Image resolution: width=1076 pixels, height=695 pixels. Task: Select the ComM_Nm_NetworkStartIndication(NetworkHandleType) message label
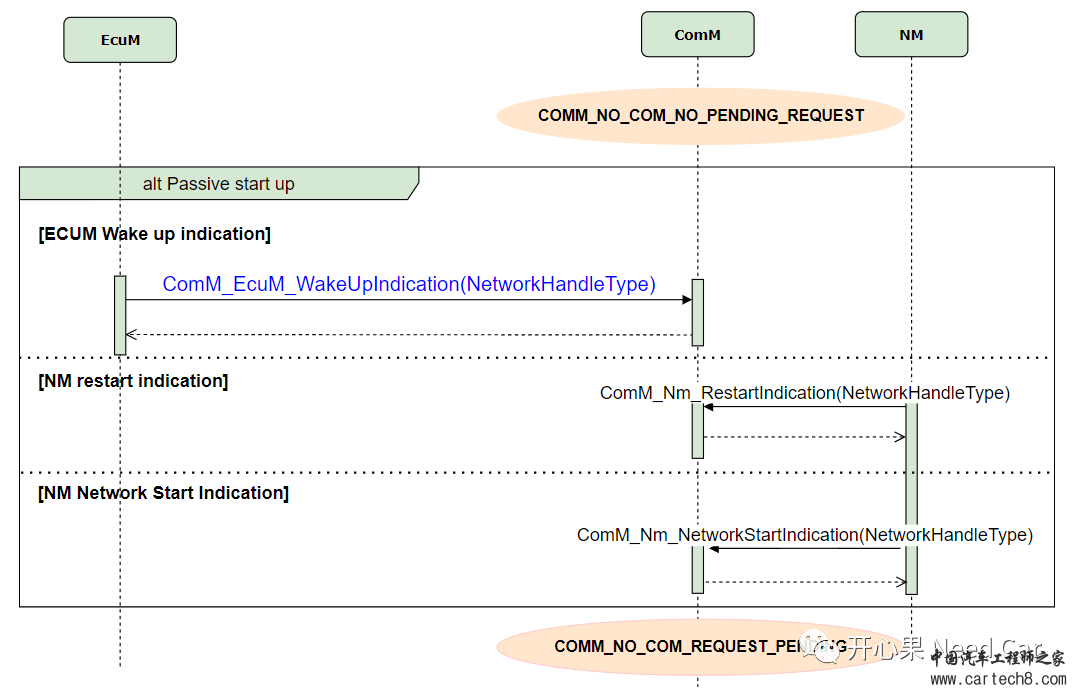pyautogui.click(x=805, y=535)
